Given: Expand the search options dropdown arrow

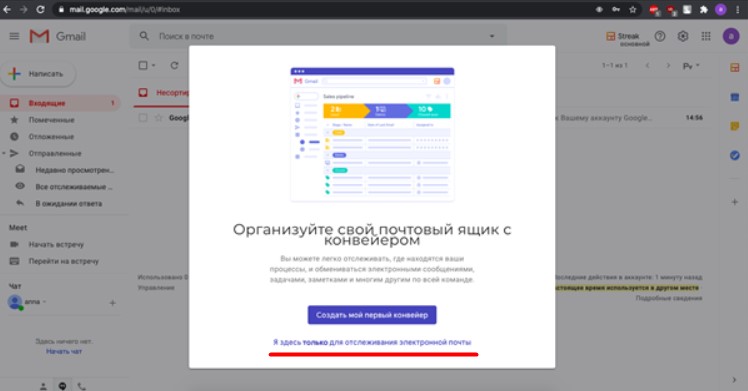Looking at the screenshot, I should point(492,36).
